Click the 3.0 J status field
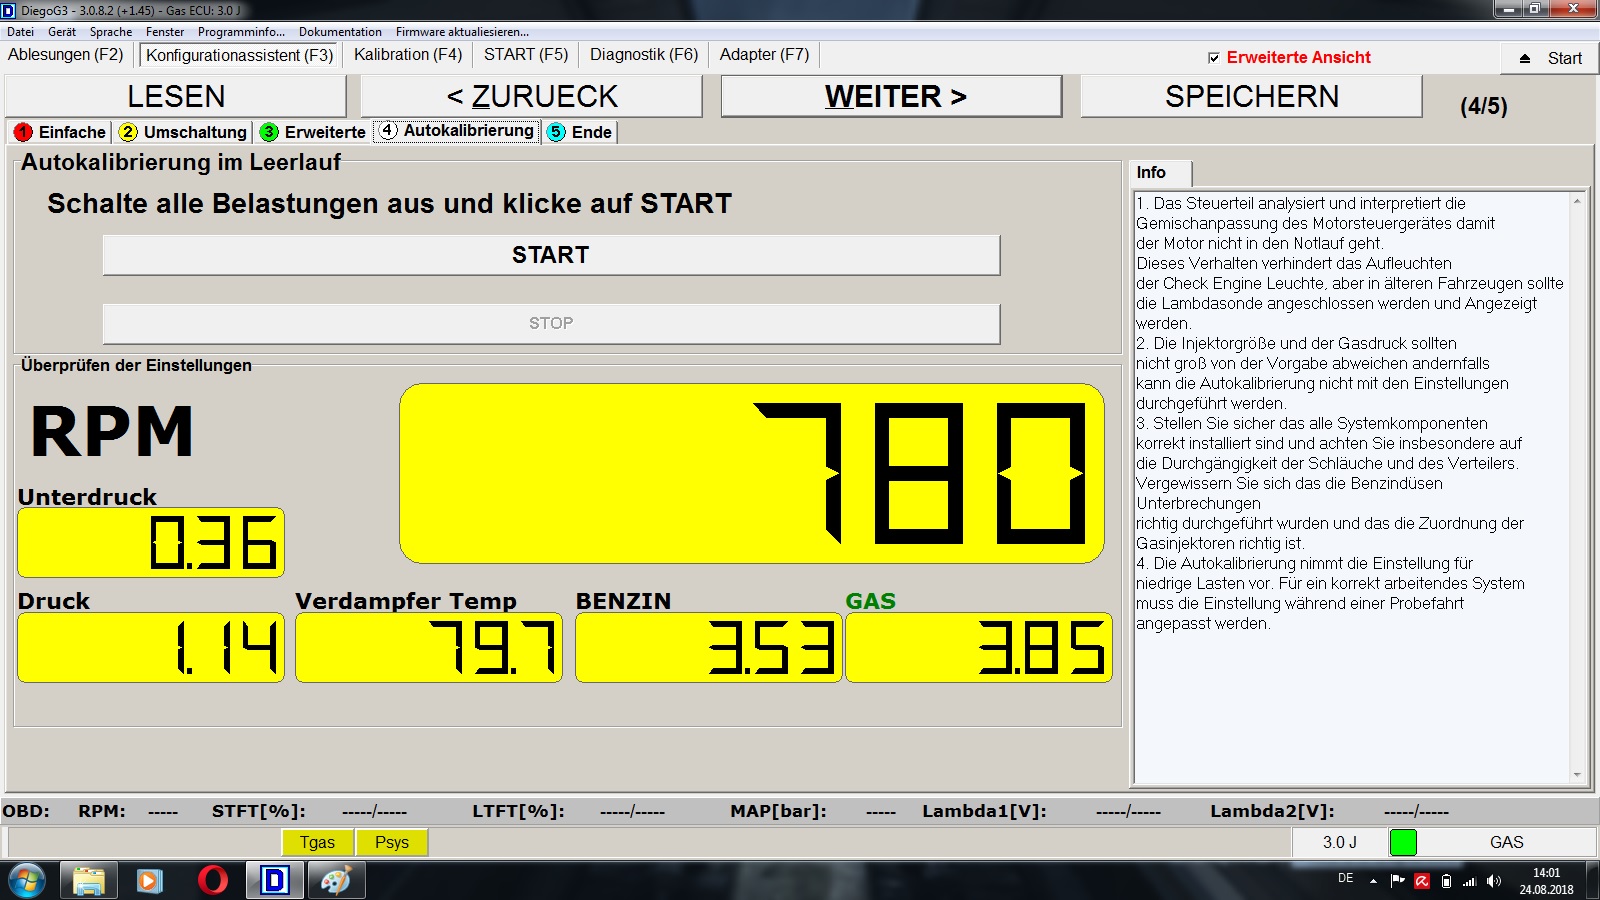 click(x=1340, y=842)
